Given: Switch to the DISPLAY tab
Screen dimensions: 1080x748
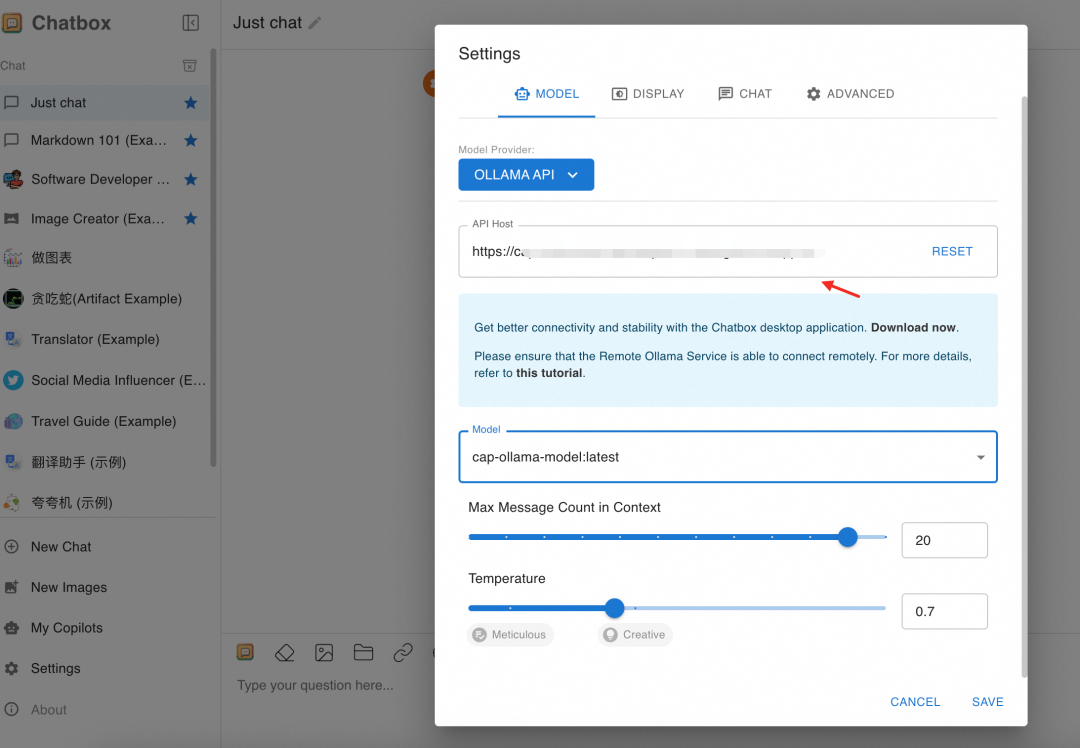Looking at the screenshot, I should click(x=648, y=94).
